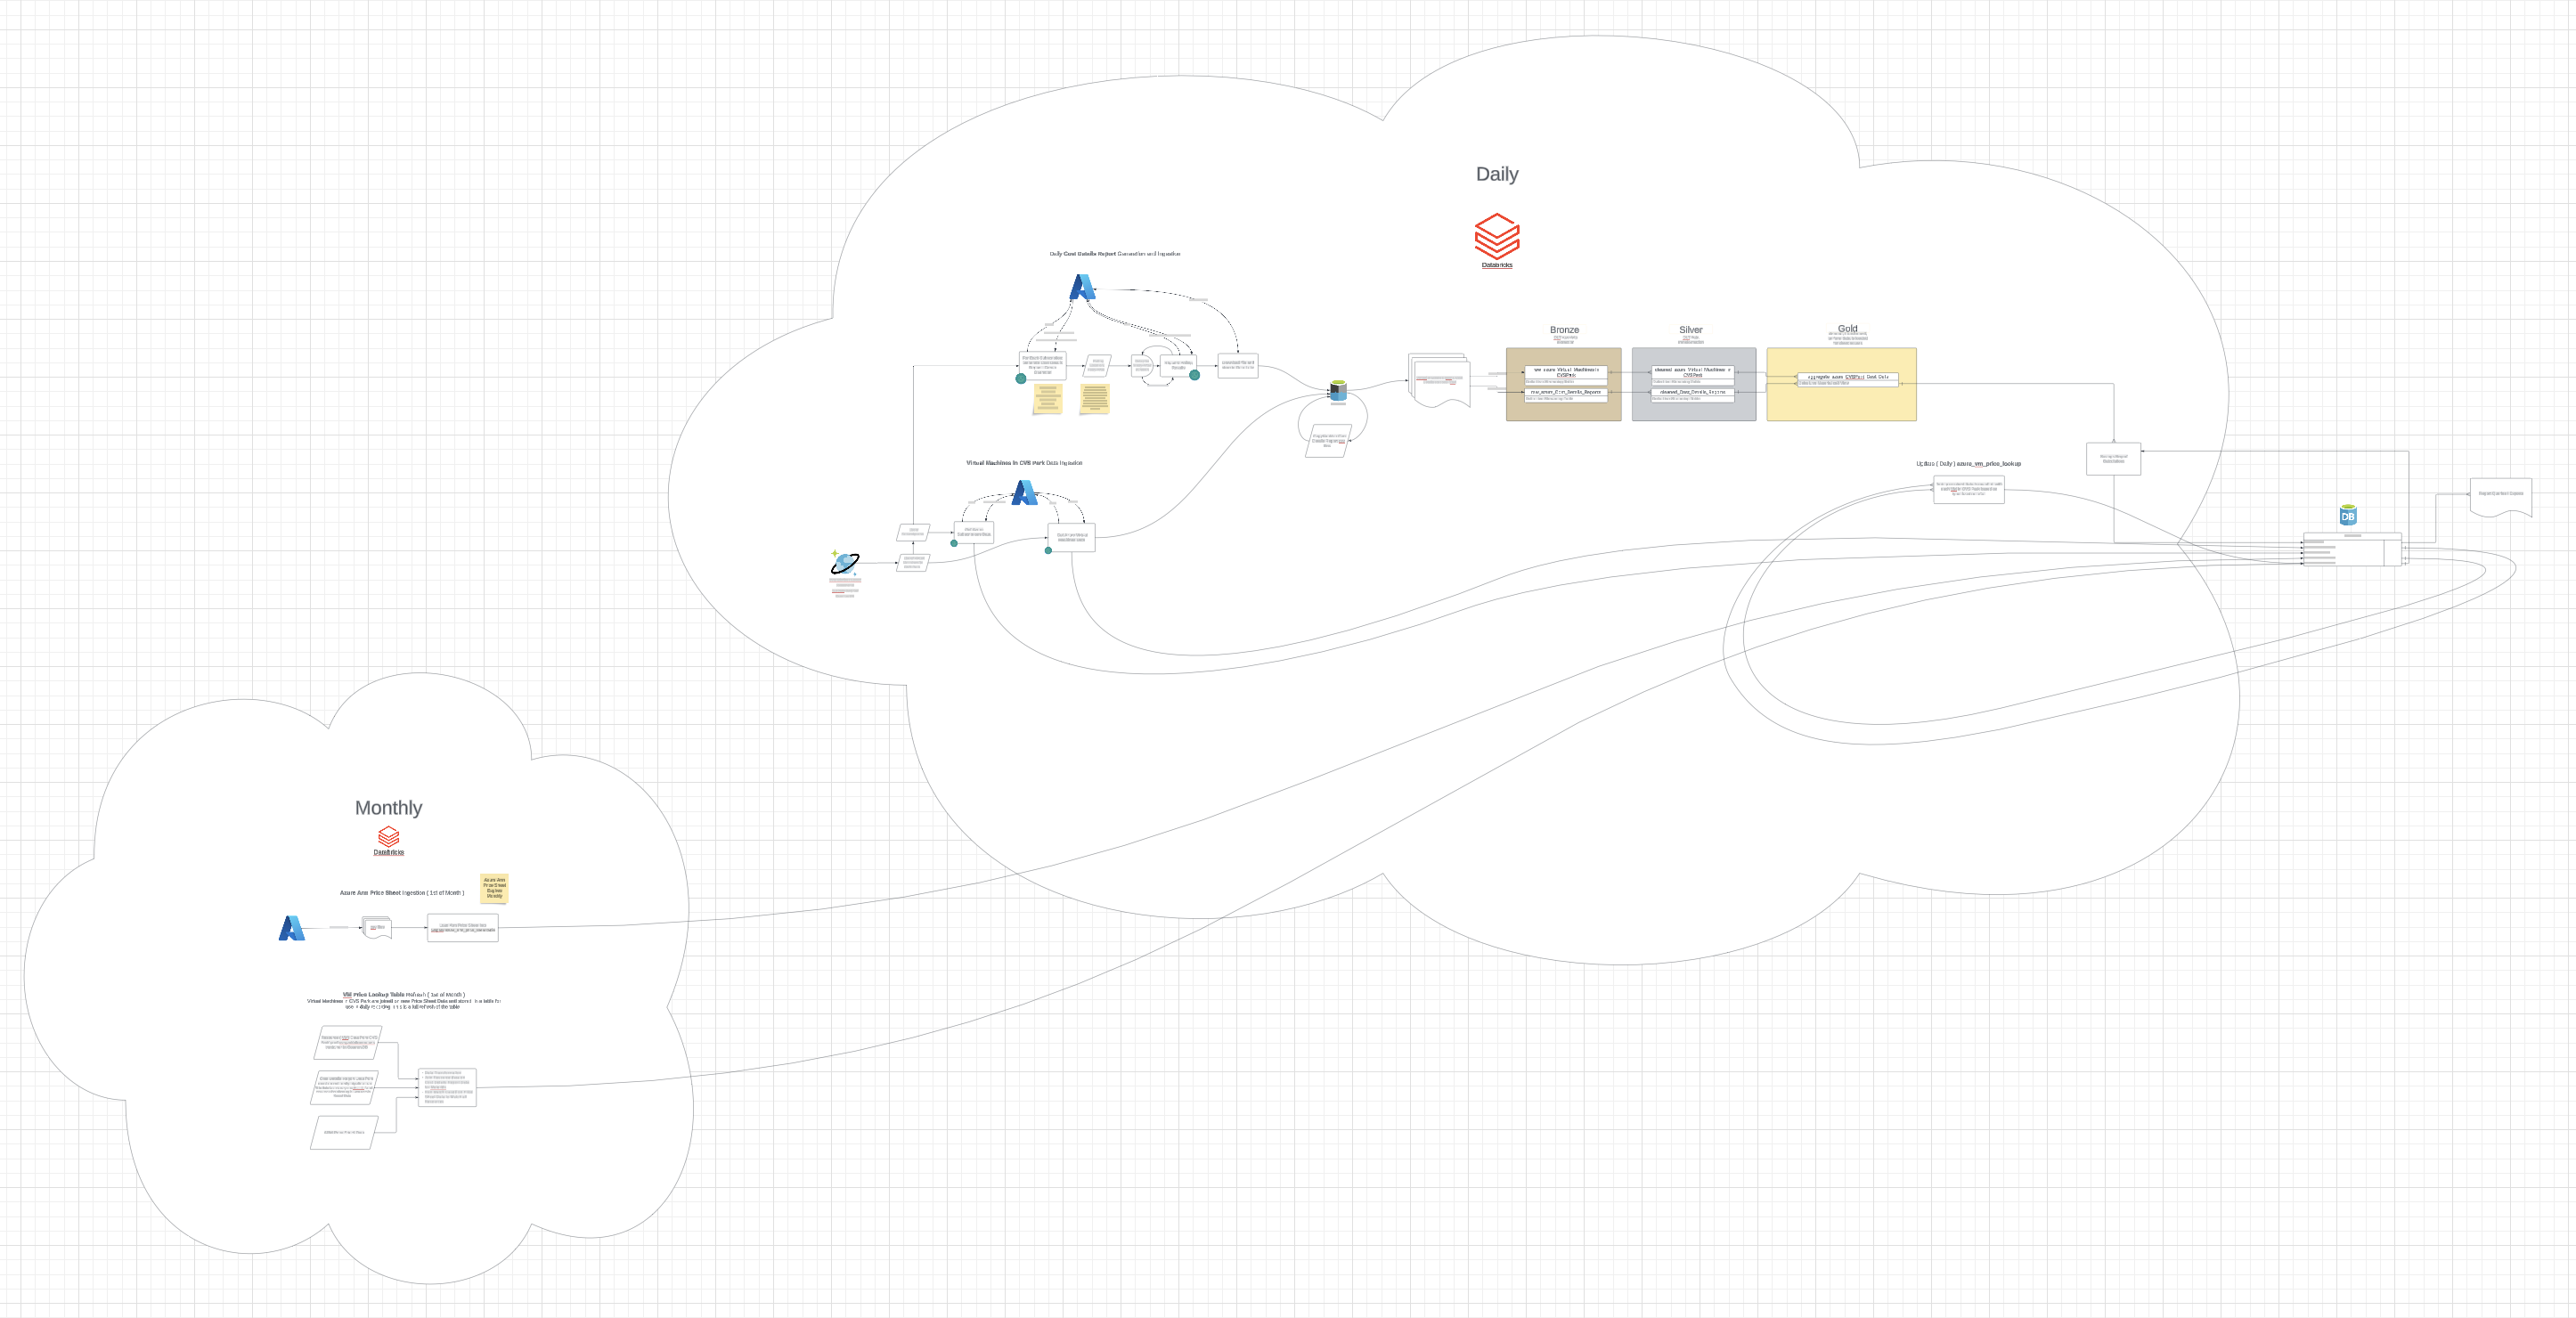The width and height of the screenshot is (2576, 1318).
Task: Select the Cosmos DB planet icon
Action: coord(845,563)
